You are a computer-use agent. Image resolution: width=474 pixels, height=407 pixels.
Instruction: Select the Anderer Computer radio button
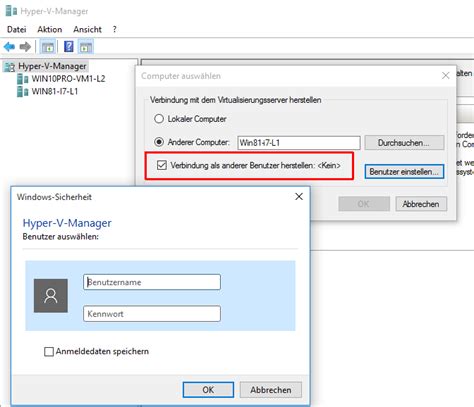(x=159, y=142)
